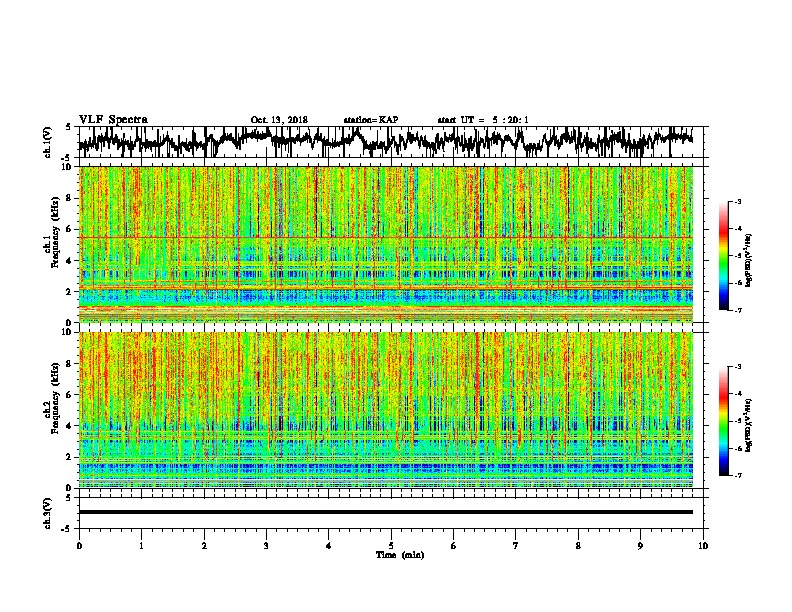Click the time axis tick label "1"

[141, 546]
